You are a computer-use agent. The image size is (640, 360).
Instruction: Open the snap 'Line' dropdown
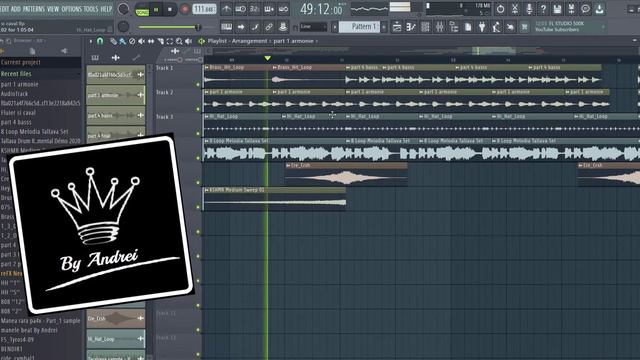(313, 27)
